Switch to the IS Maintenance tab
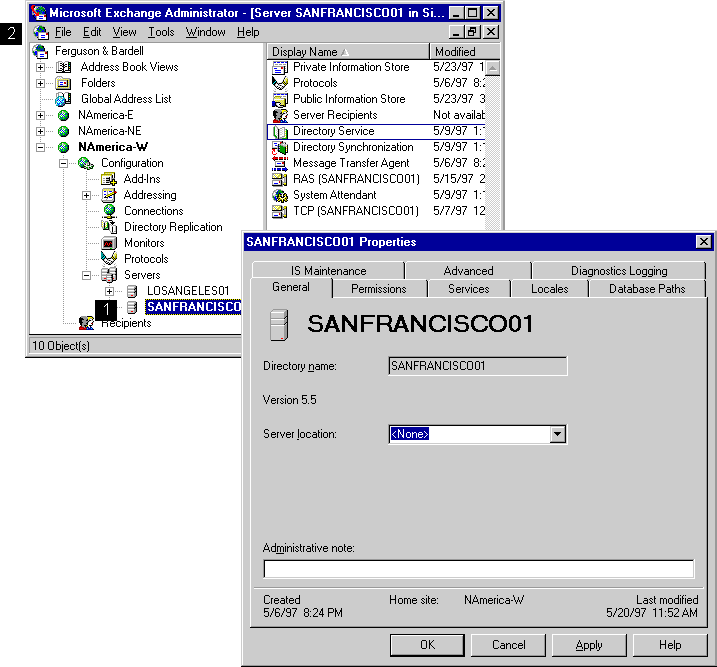The height and width of the screenshot is (667, 717). 328,271
